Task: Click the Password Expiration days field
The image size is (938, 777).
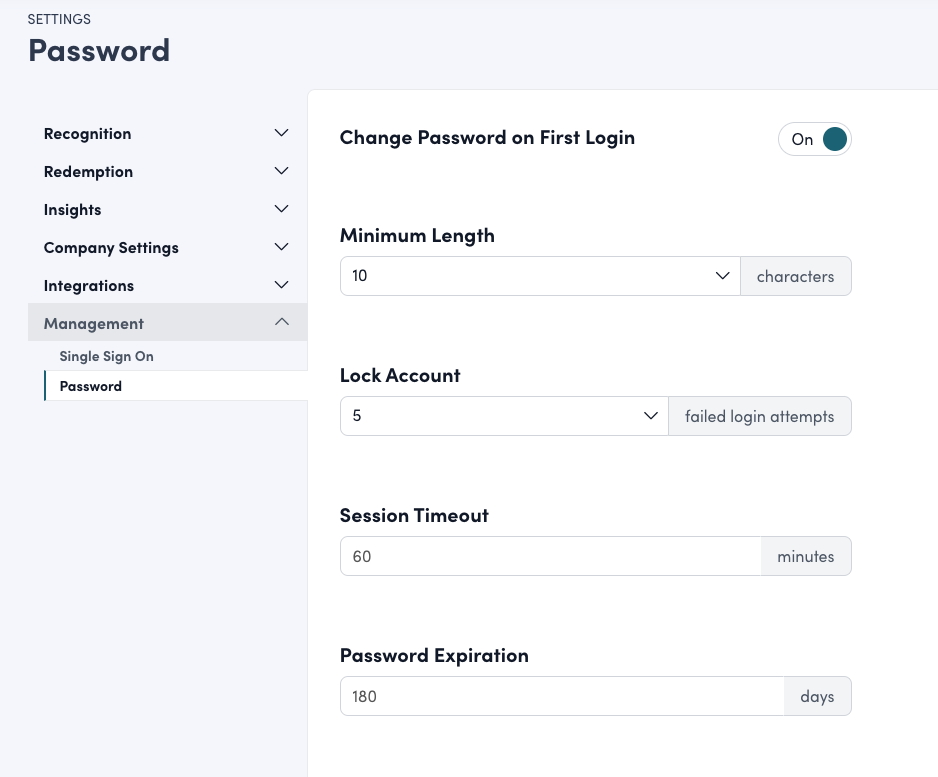Action: [562, 696]
